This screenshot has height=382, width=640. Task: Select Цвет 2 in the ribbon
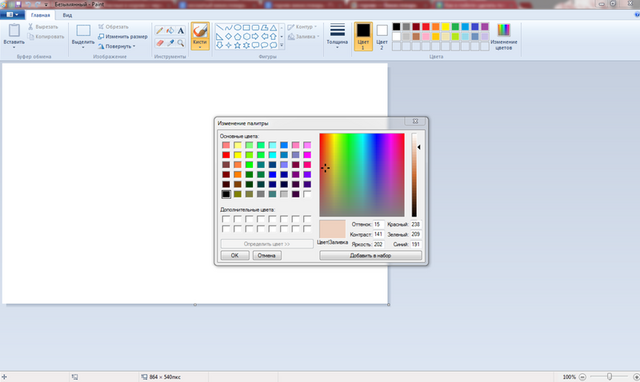[382, 36]
